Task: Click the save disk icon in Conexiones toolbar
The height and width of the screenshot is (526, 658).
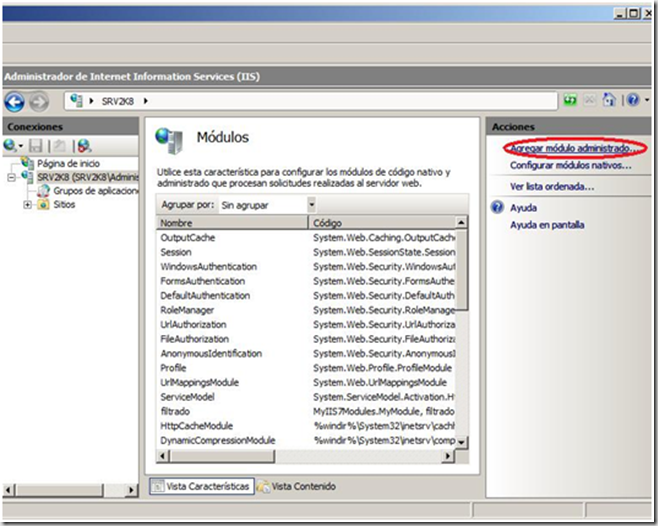Action: 36,146
